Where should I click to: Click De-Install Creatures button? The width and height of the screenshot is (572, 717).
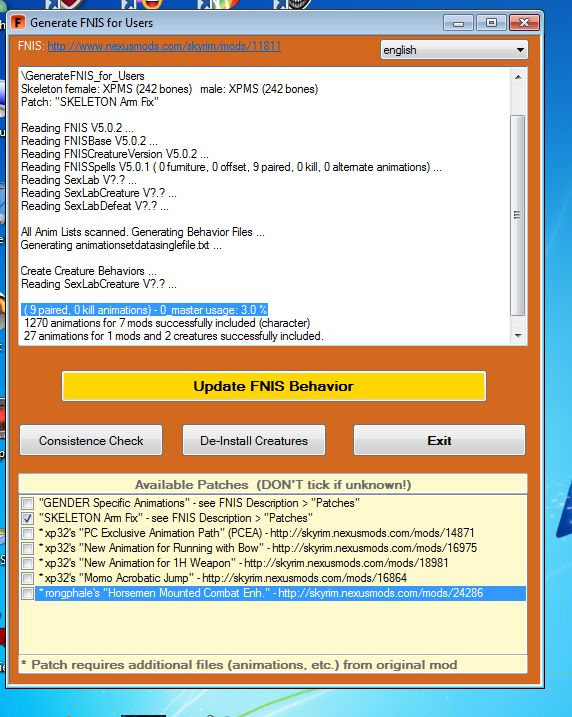pyautogui.click(x=254, y=440)
